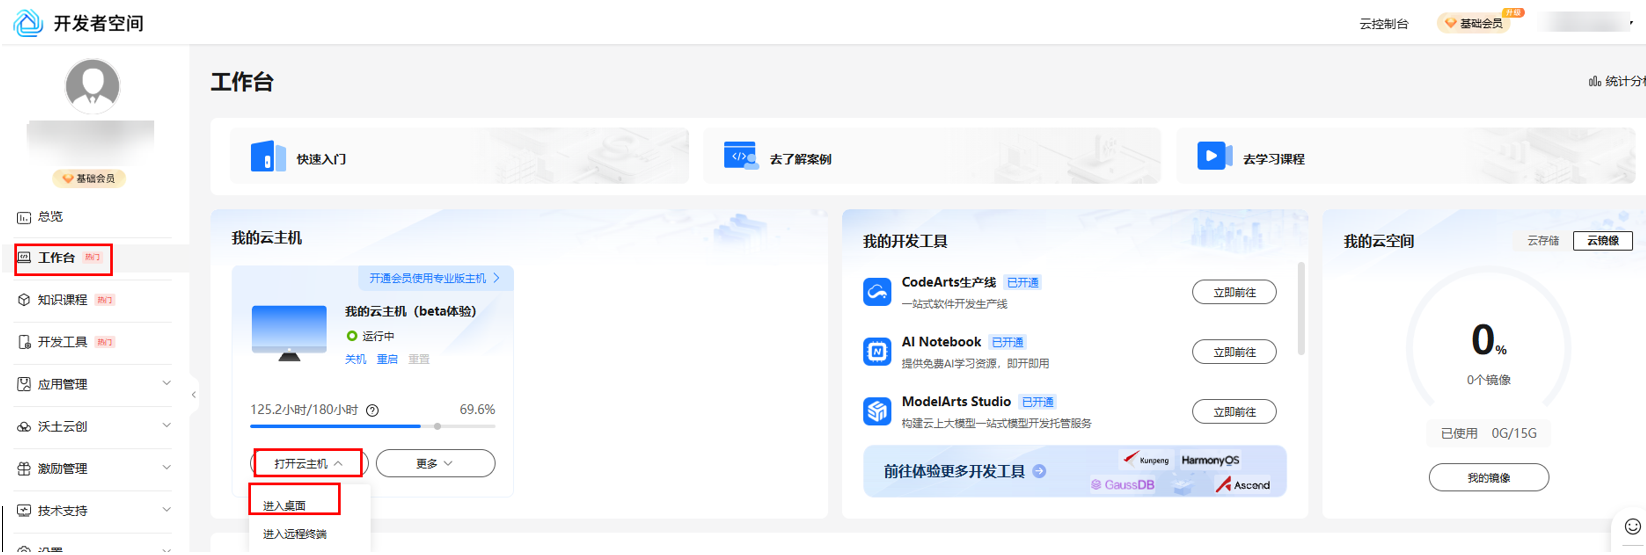1646x555 pixels.
Task: Click the ModelArts Studio icon
Action: 877,411
